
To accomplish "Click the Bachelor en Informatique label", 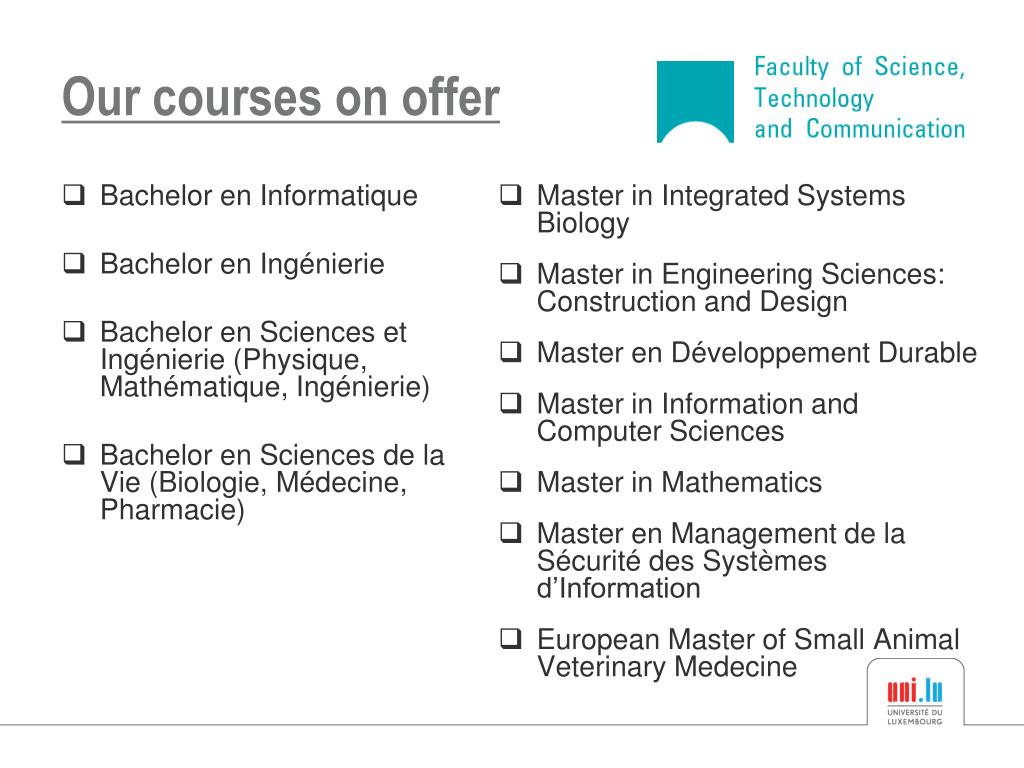I will click(259, 196).
